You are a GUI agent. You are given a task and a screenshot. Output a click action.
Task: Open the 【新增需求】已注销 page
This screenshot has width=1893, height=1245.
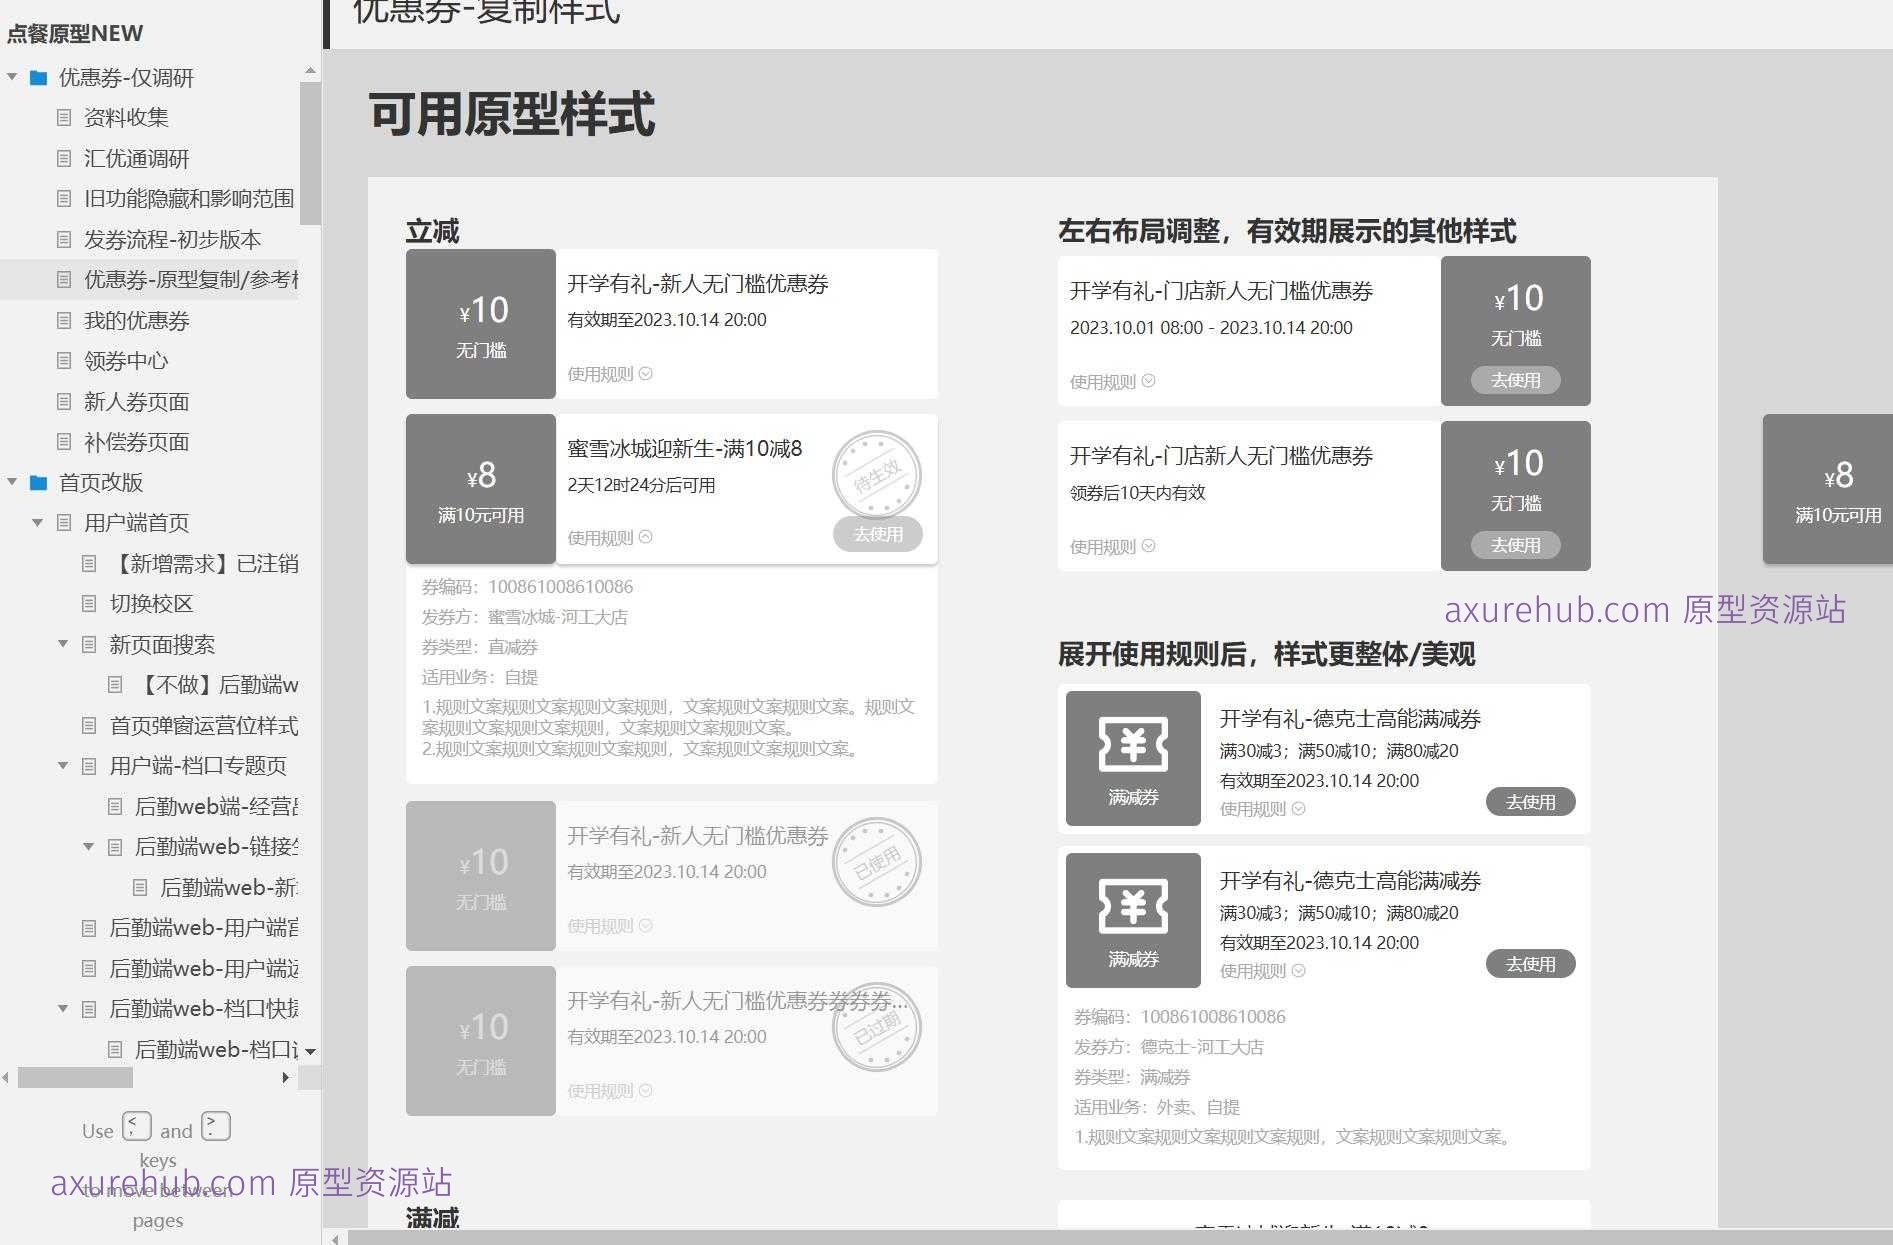point(204,563)
